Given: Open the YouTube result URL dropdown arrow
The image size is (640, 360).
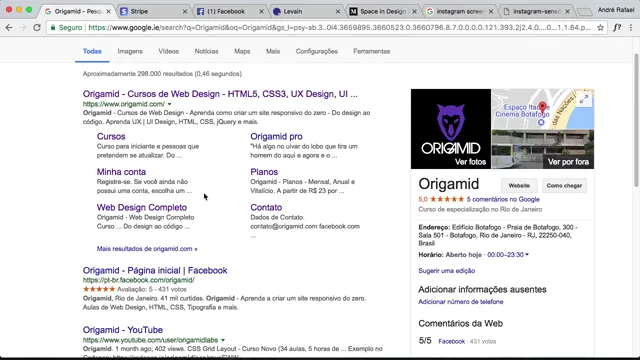Looking at the screenshot, I should [223, 340].
